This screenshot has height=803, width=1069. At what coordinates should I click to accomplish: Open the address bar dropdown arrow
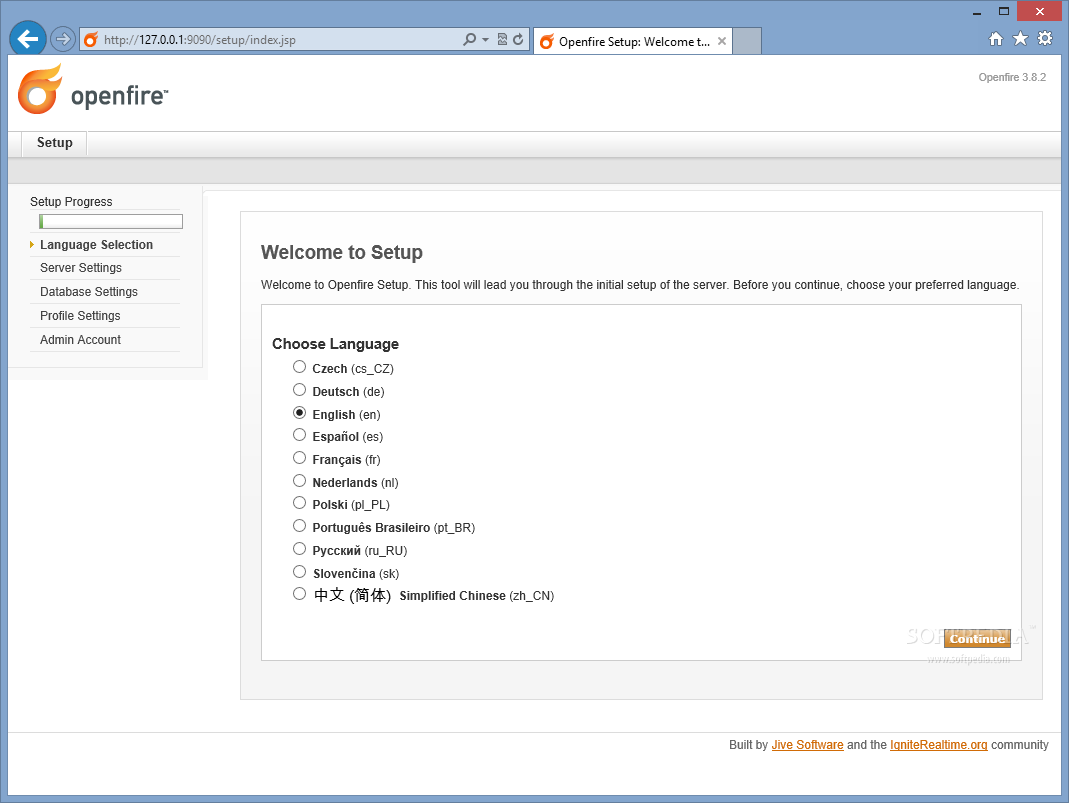(x=485, y=40)
